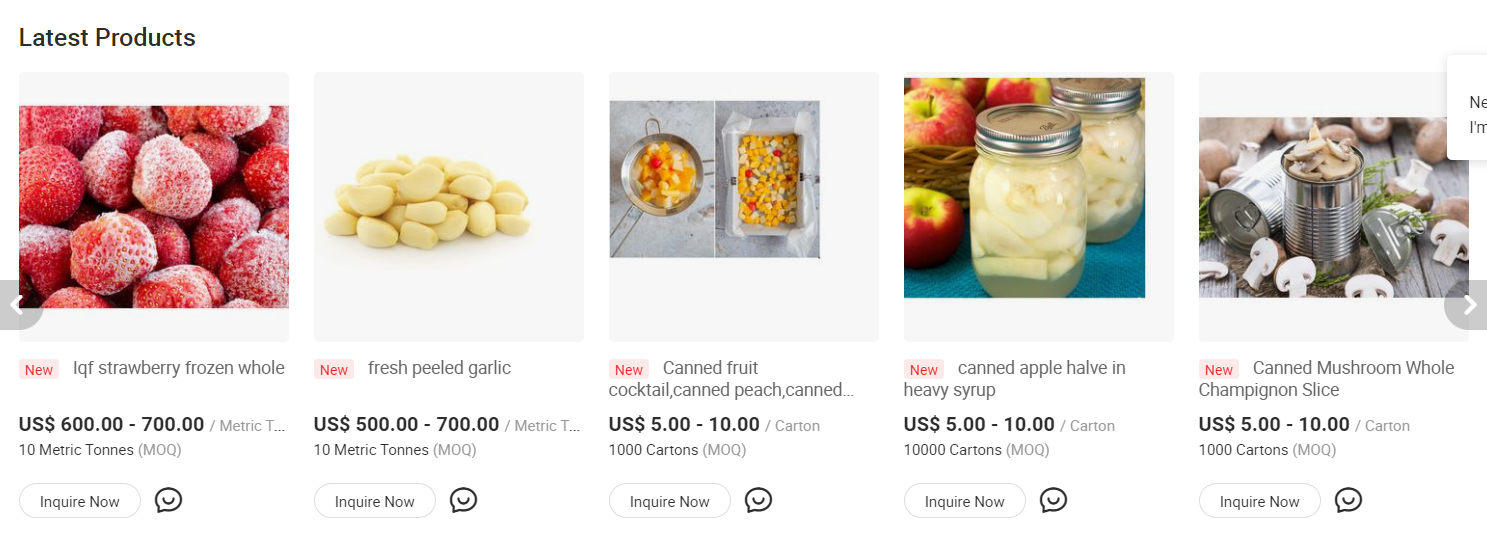The height and width of the screenshot is (547, 1487).
Task: Open Iqf strawberry frozen whole title link
Action: pos(178,368)
